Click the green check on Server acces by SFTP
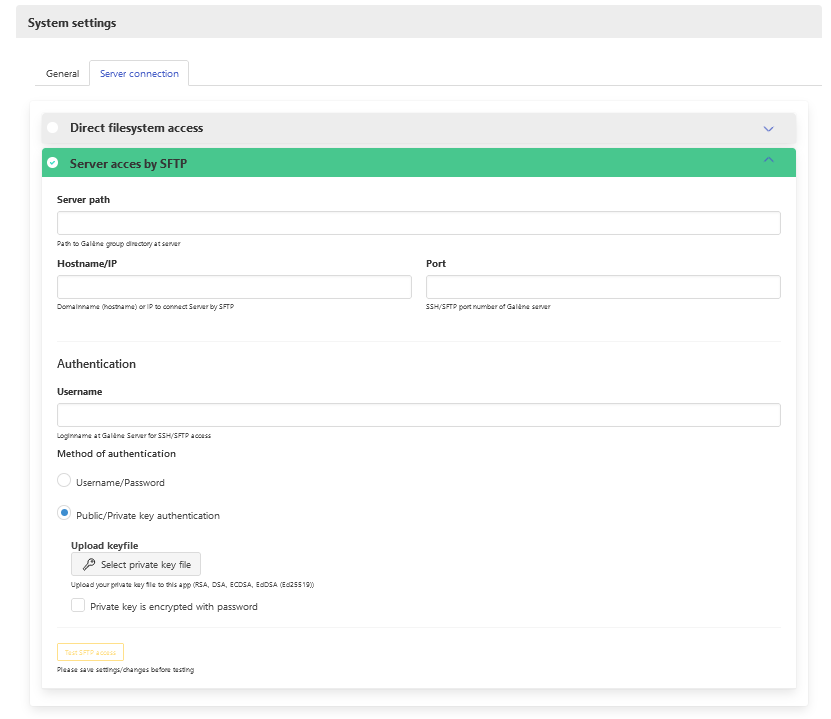Screen dimensions: 831x719 (x=52, y=163)
